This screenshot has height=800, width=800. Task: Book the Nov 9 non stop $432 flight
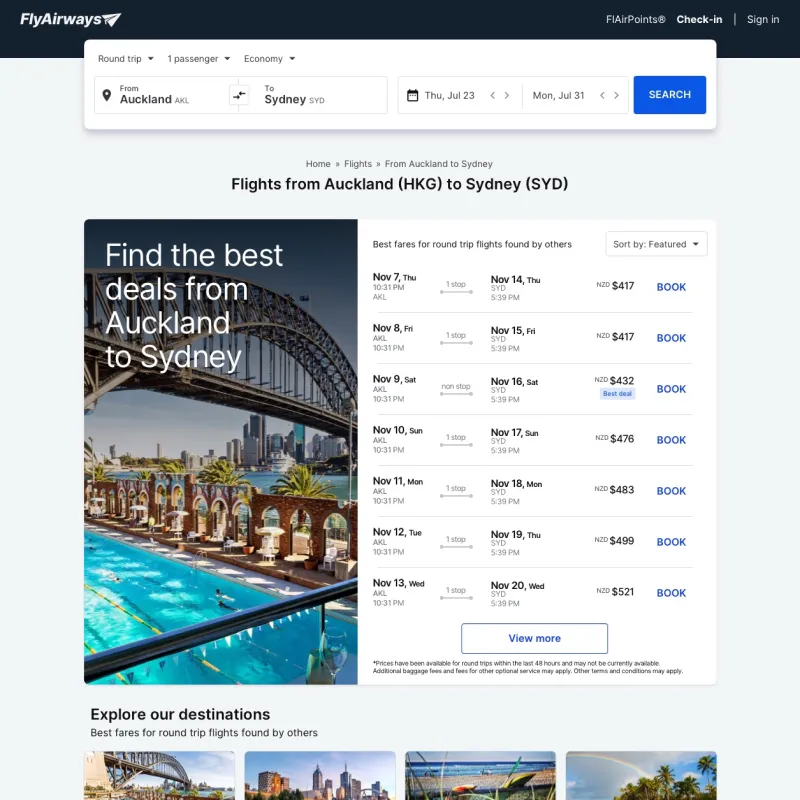(x=671, y=389)
